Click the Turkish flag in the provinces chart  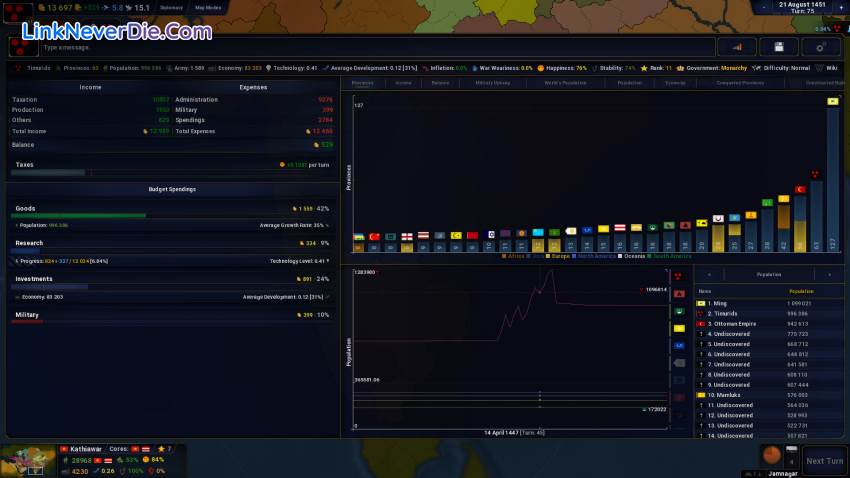[x=374, y=237]
